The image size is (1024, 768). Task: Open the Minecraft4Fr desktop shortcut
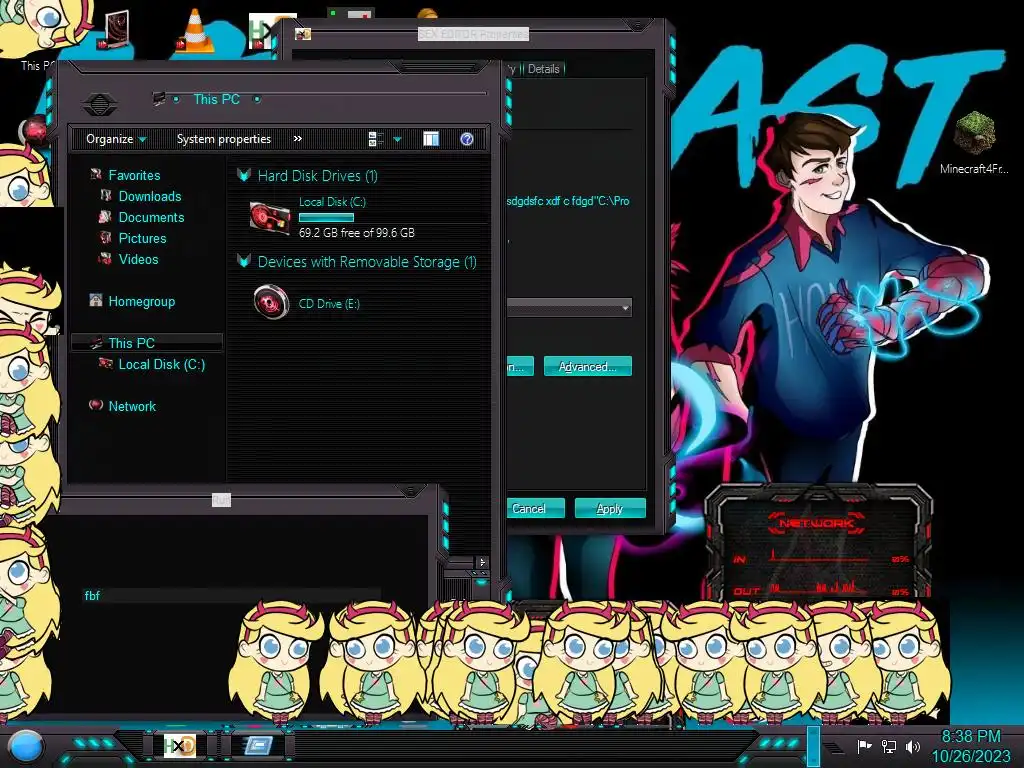pos(974,141)
